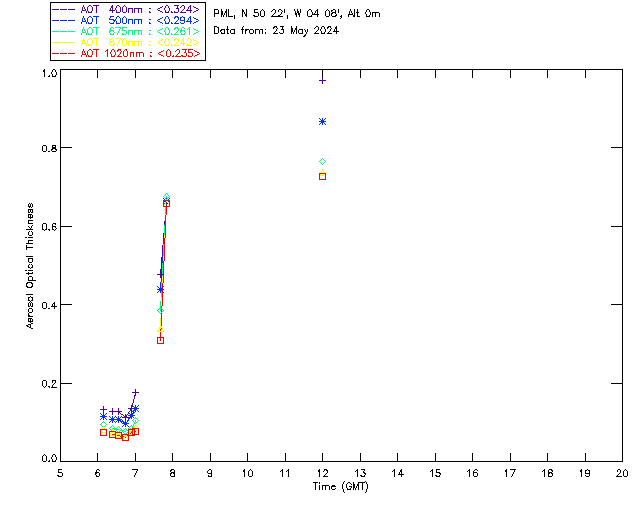
Task: Click the AOT 675nm legend entry
Action: [x=126, y=31]
